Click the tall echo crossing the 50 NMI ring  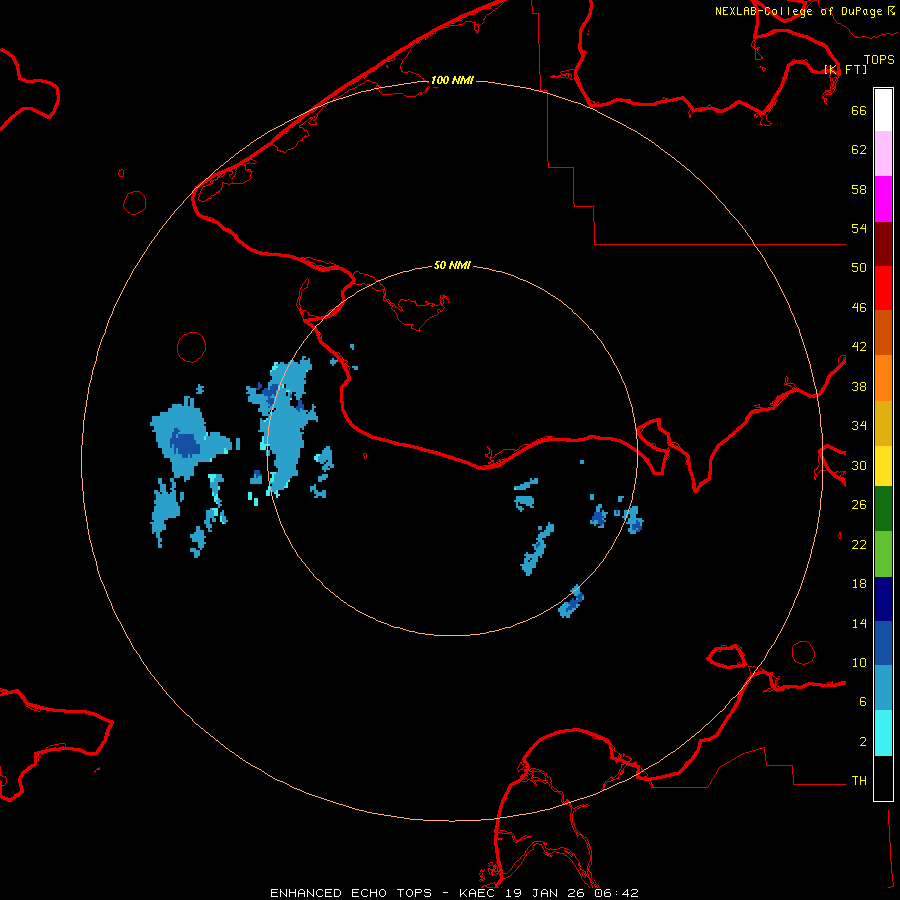[285, 428]
